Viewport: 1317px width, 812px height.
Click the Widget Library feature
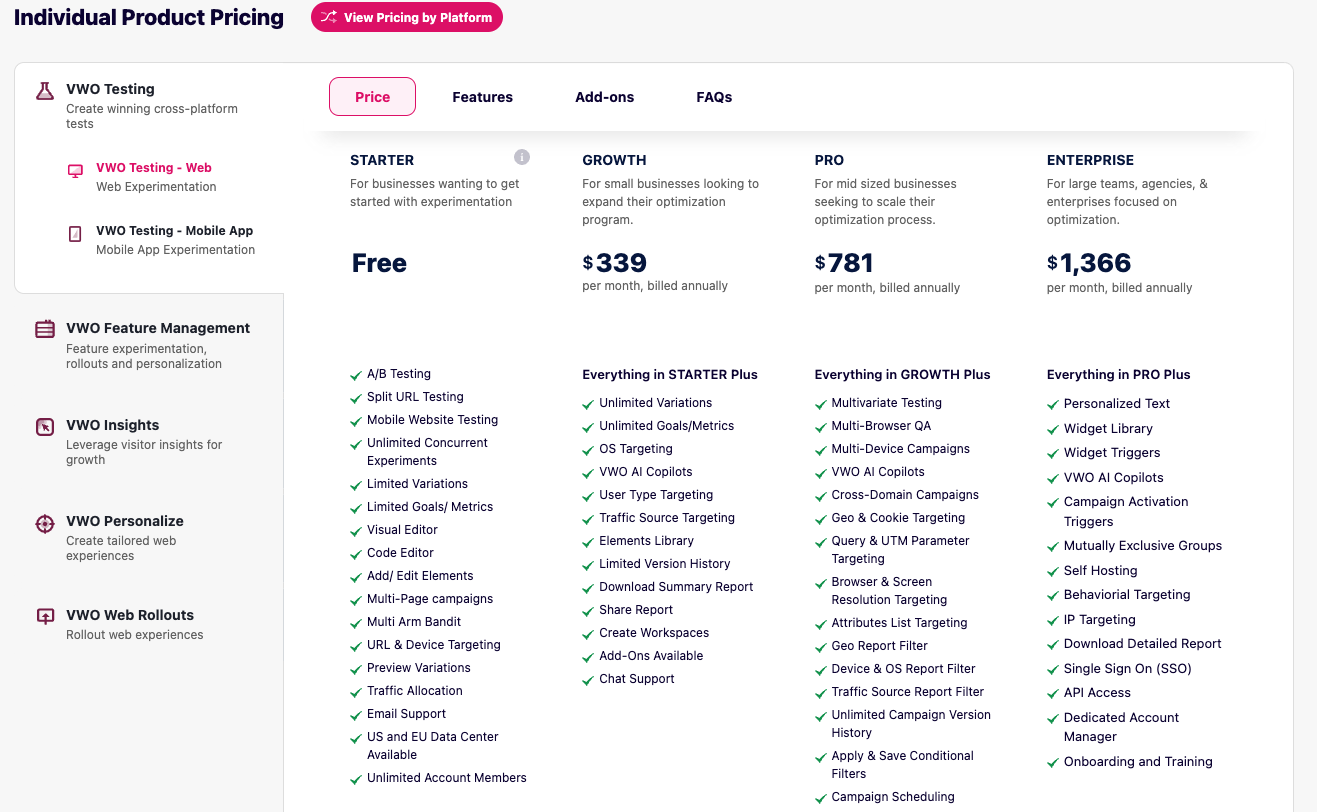(1108, 429)
